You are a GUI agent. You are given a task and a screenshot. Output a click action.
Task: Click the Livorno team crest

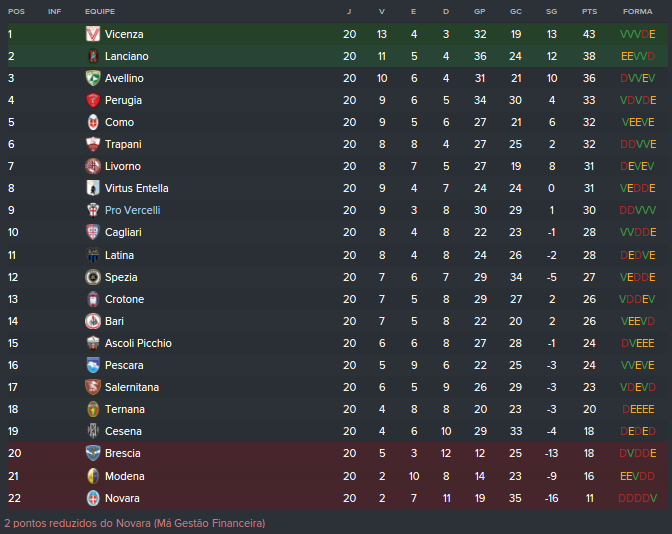click(x=93, y=166)
